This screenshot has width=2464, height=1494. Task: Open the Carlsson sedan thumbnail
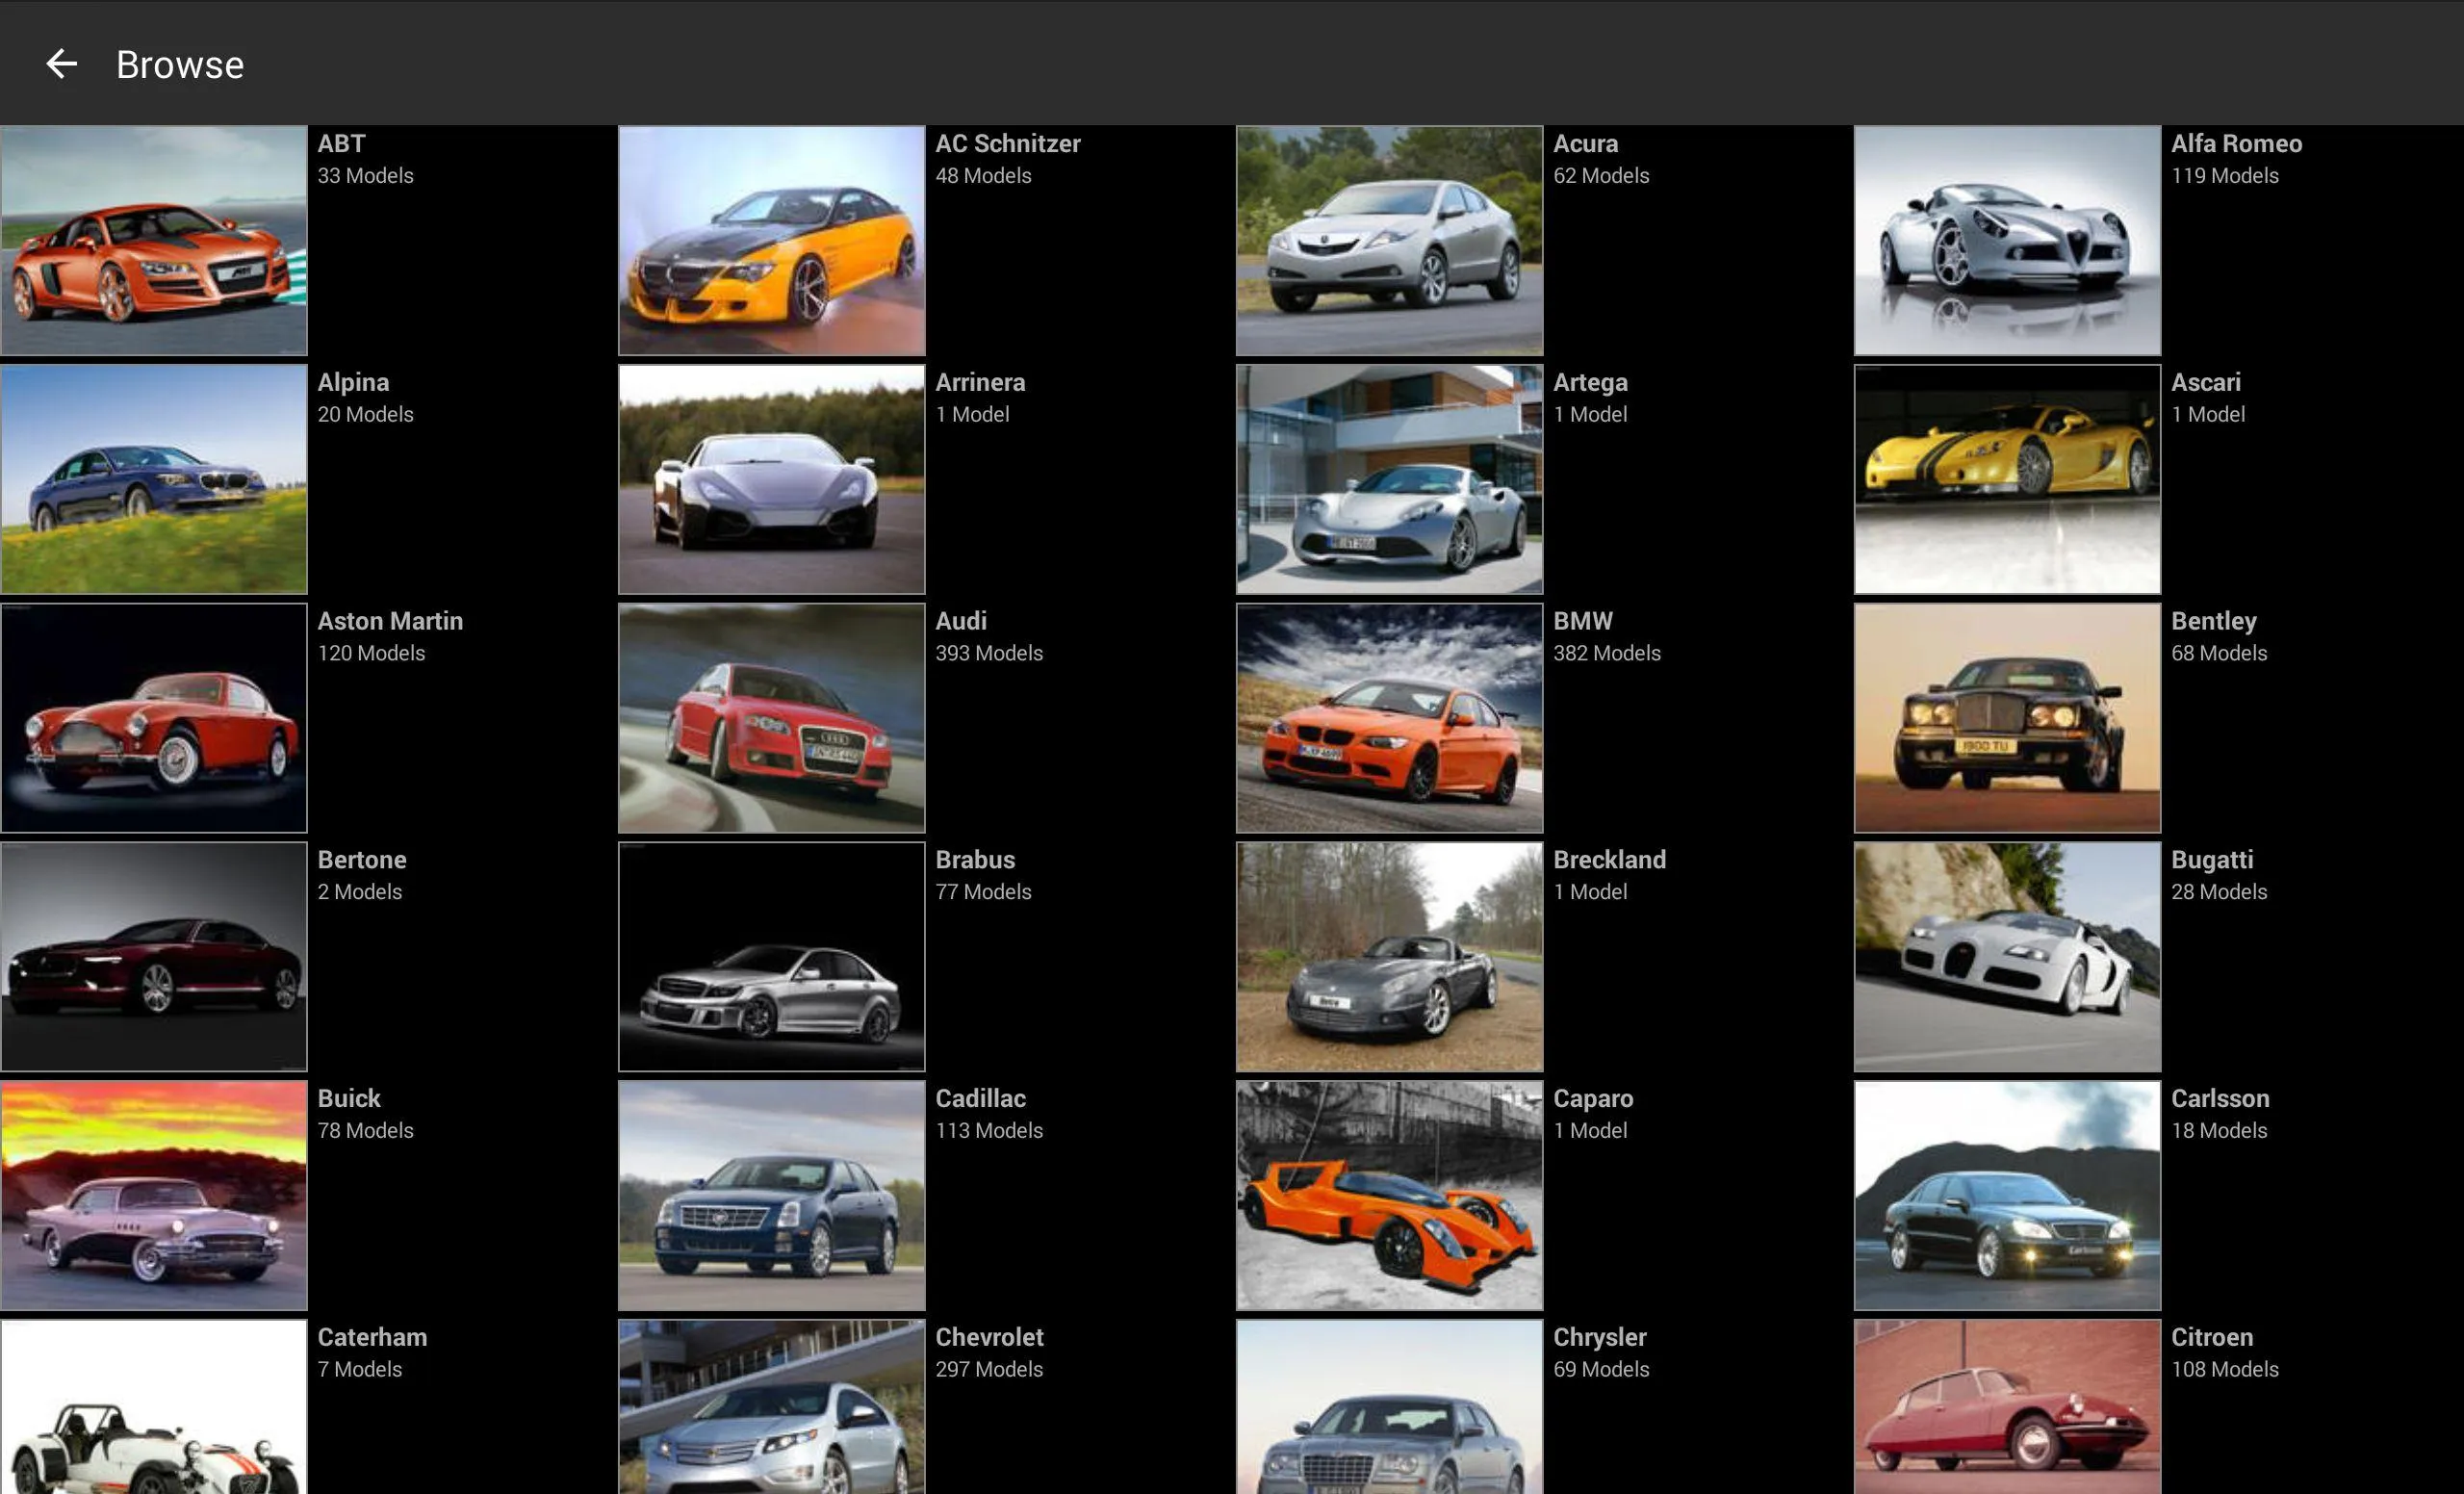2008,1196
